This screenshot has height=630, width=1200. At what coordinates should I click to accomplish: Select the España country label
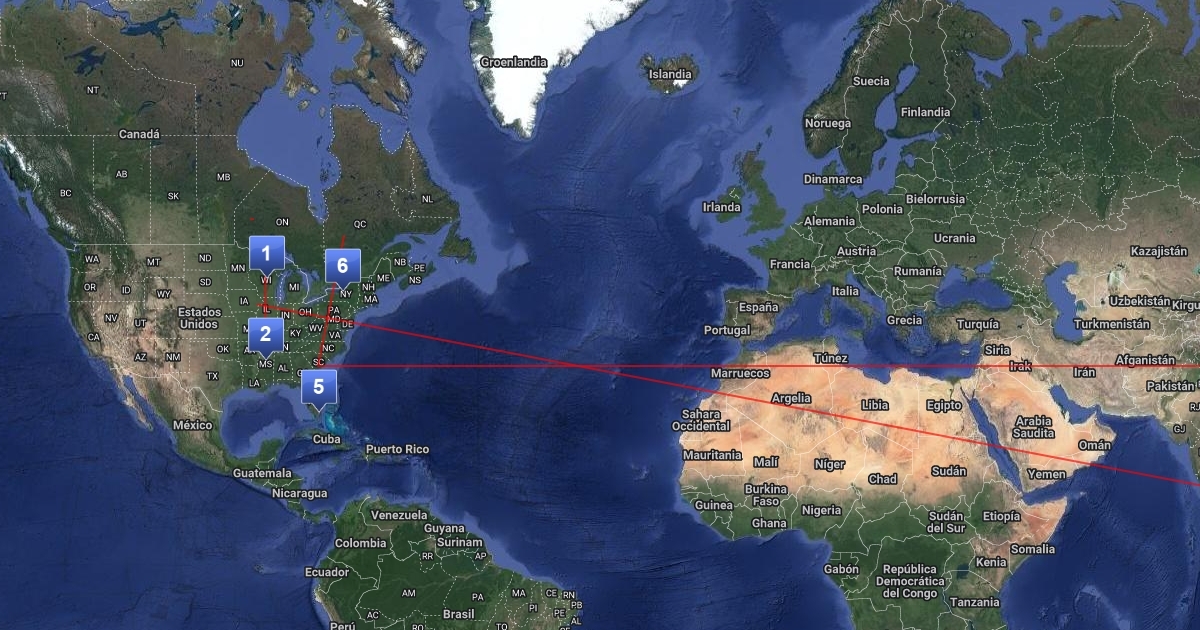click(758, 307)
